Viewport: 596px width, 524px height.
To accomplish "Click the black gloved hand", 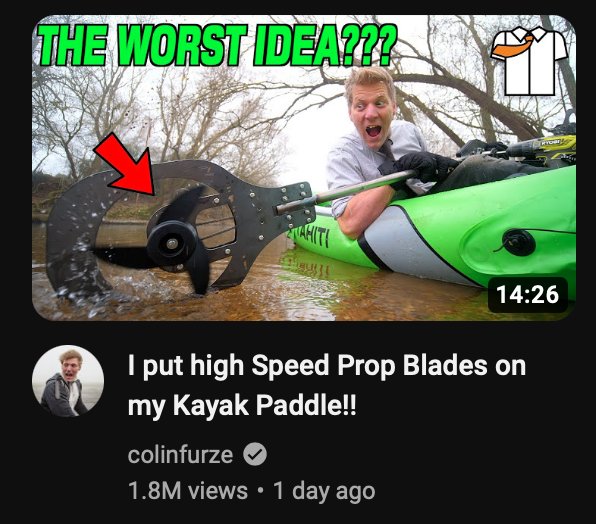I will (424, 166).
